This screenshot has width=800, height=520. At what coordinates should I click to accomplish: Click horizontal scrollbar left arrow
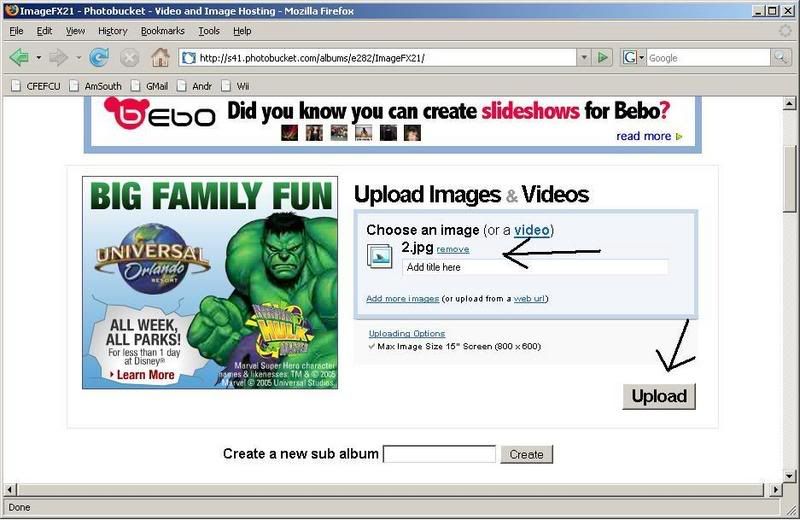click(x=10, y=489)
